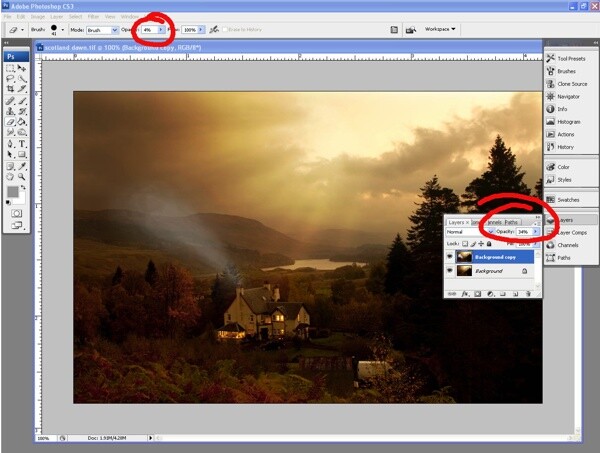The height and width of the screenshot is (453, 600).
Task: Enable Erase to History checkbox
Action: click(x=225, y=29)
